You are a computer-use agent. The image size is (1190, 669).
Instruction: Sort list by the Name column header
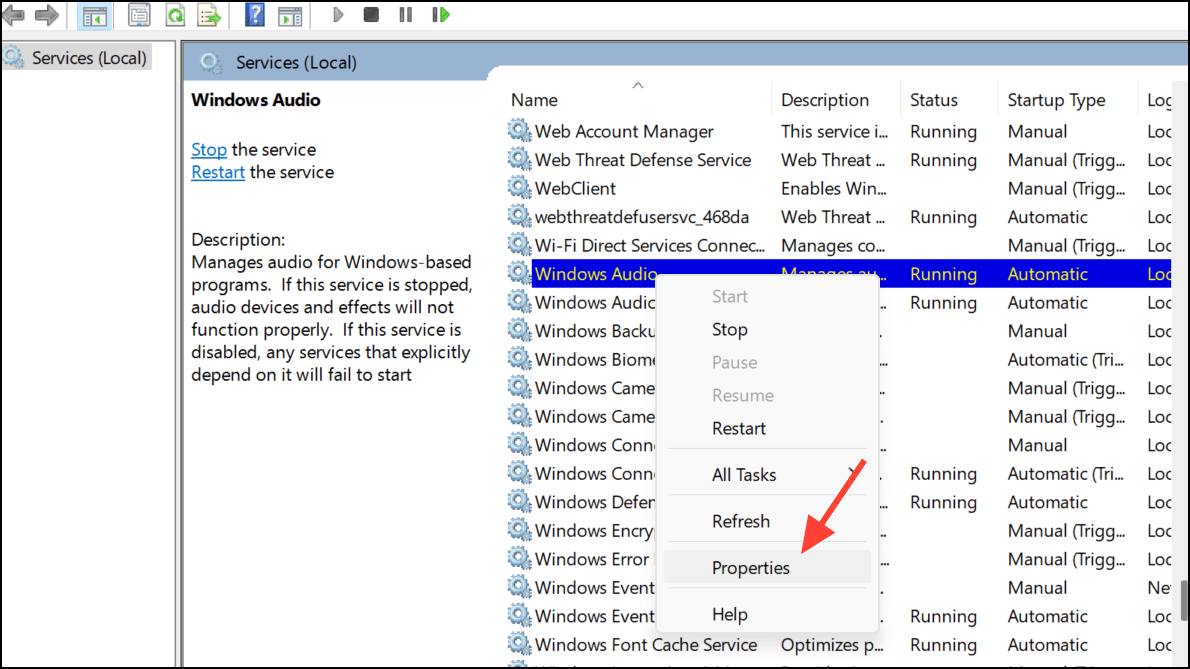[x=534, y=100]
